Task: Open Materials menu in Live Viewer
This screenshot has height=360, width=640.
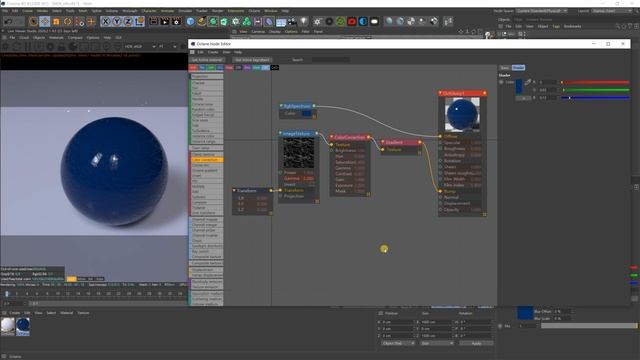Action: pos(56,38)
